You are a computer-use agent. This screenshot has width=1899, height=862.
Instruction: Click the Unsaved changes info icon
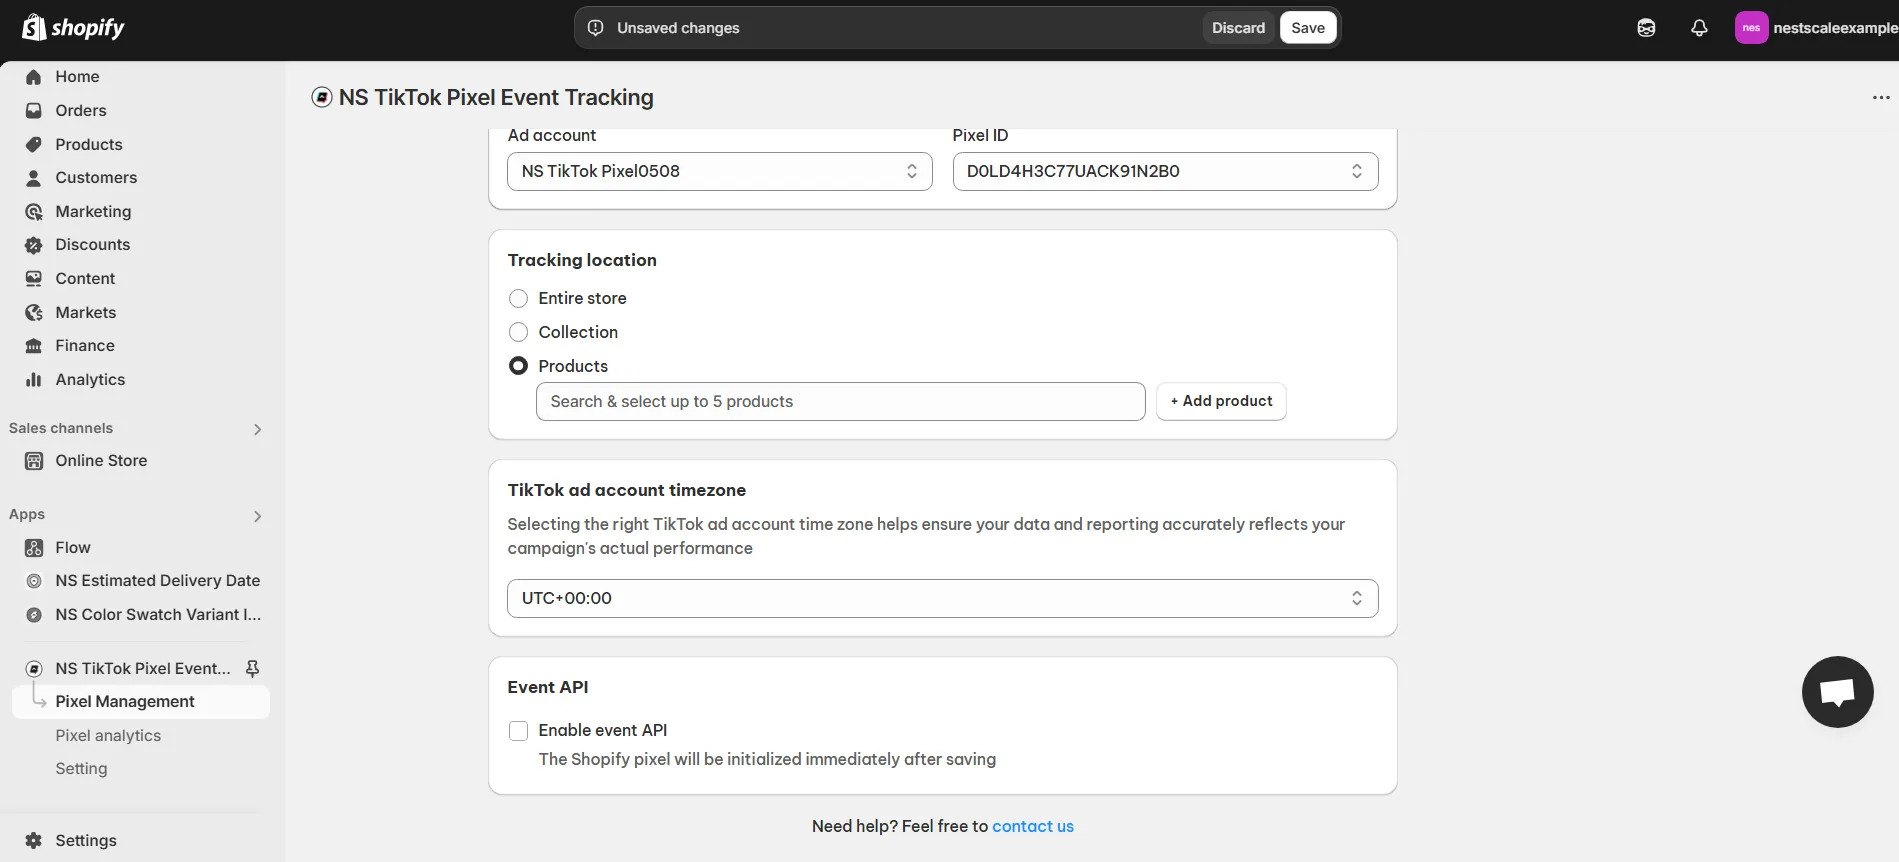(596, 28)
